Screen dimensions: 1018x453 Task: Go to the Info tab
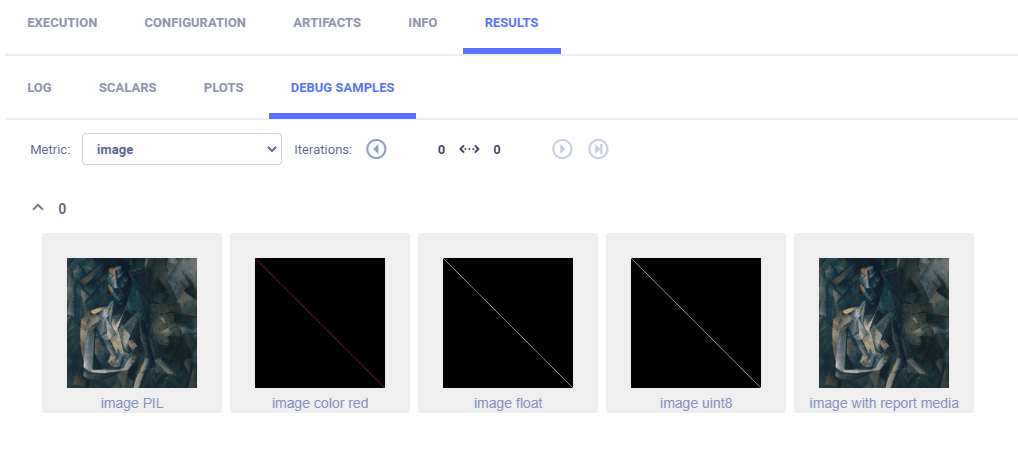(423, 23)
